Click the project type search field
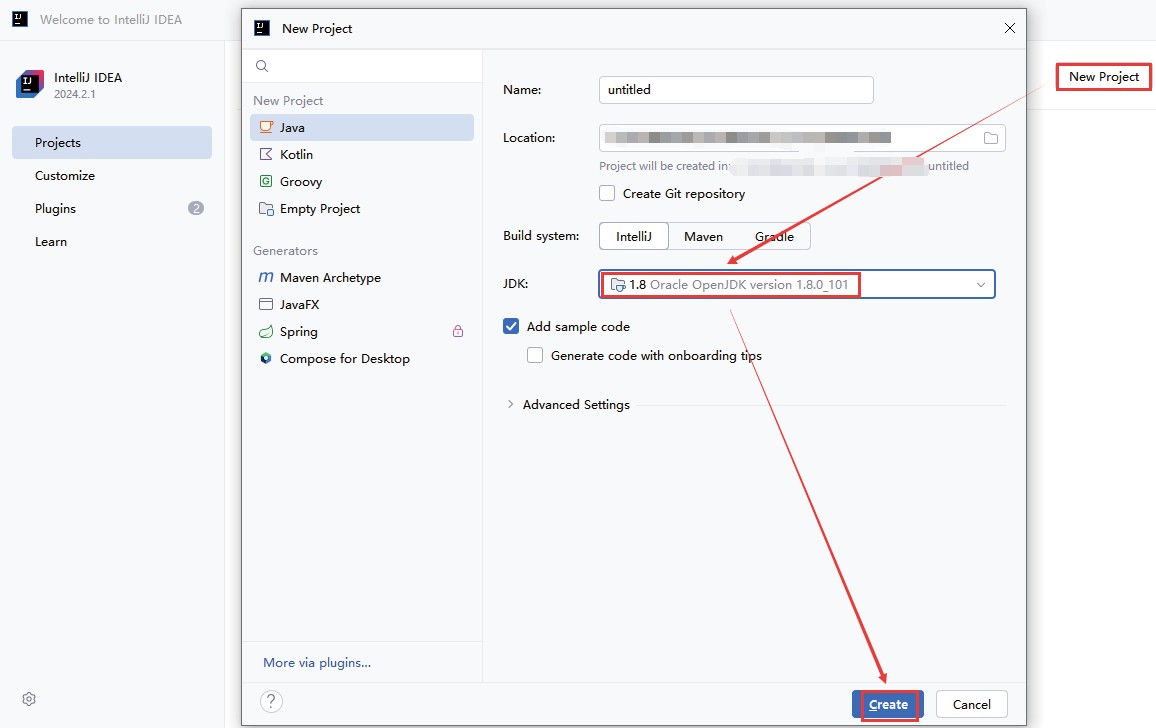1156x728 pixels. tap(362, 66)
